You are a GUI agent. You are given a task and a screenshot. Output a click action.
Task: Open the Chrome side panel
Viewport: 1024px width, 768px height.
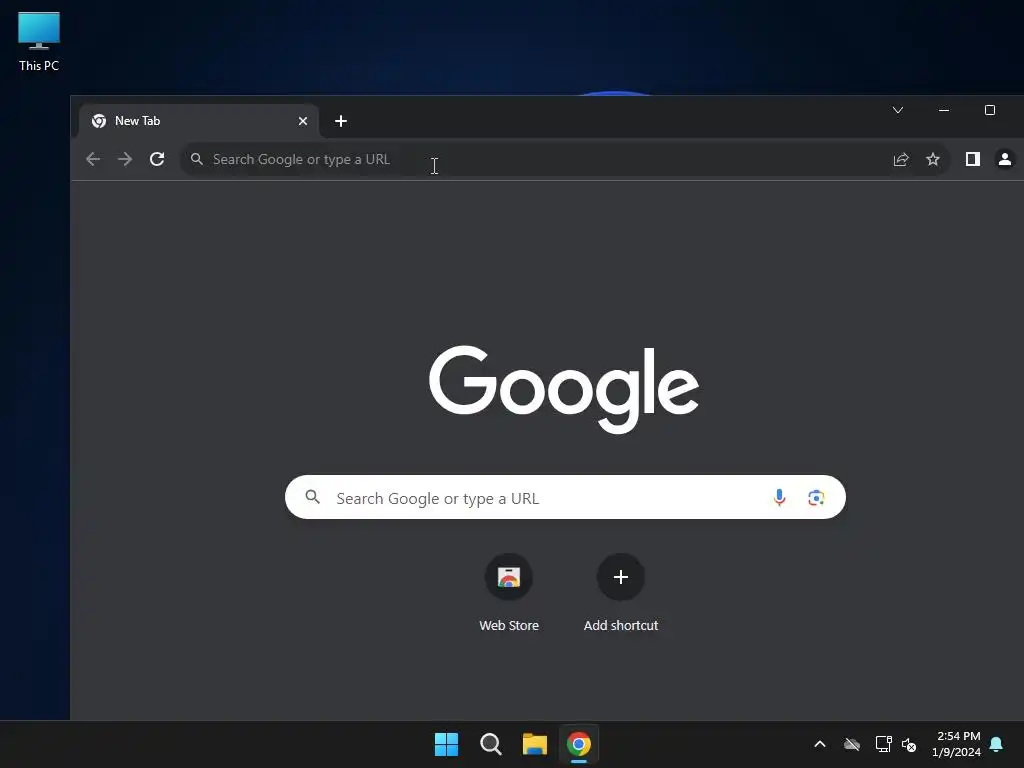point(973,159)
